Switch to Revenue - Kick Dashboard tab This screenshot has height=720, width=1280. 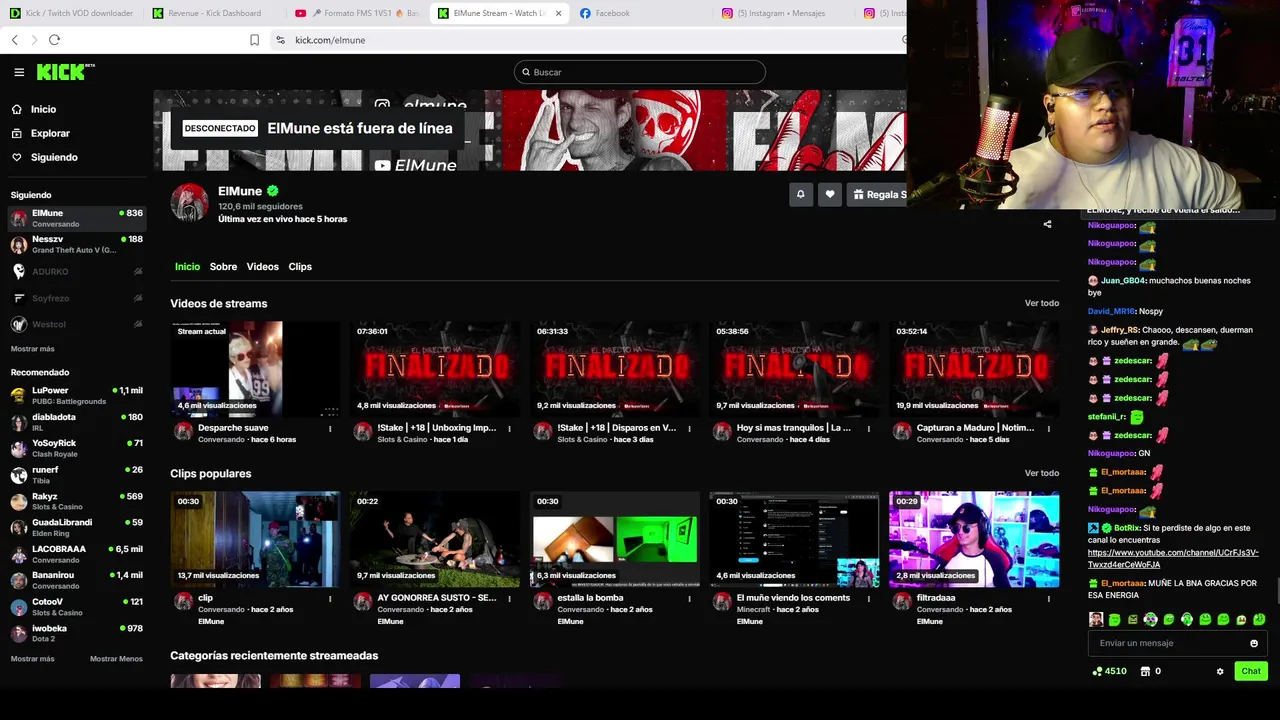[214, 13]
